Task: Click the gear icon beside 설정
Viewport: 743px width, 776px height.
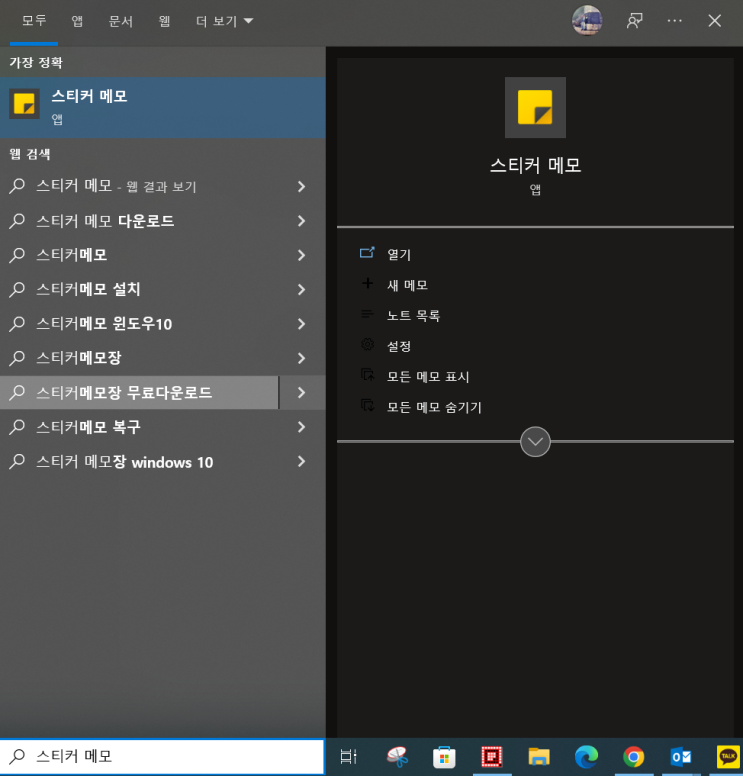Action: click(367, 344)
